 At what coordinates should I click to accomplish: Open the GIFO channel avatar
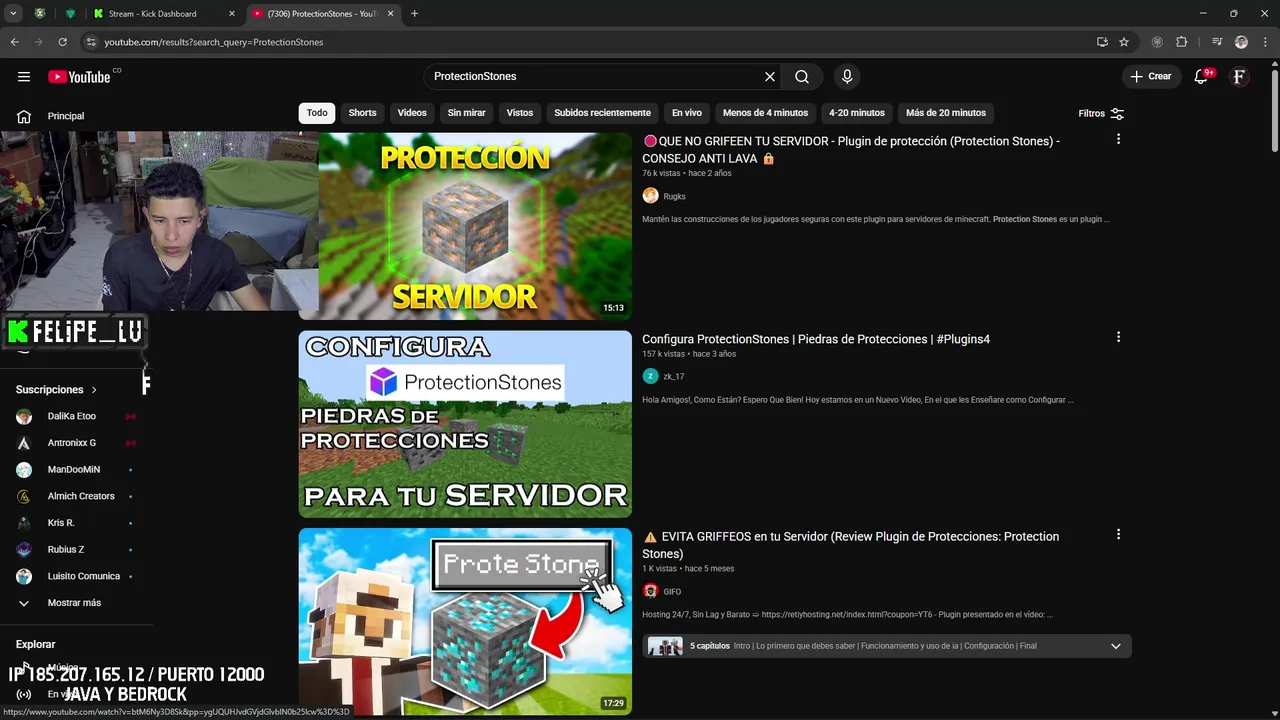click(x=650, y=591)
